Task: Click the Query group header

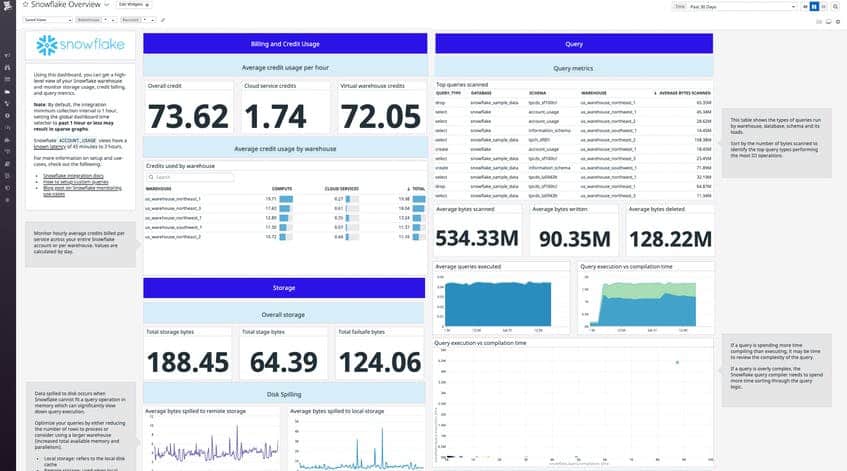Action: 574,44
